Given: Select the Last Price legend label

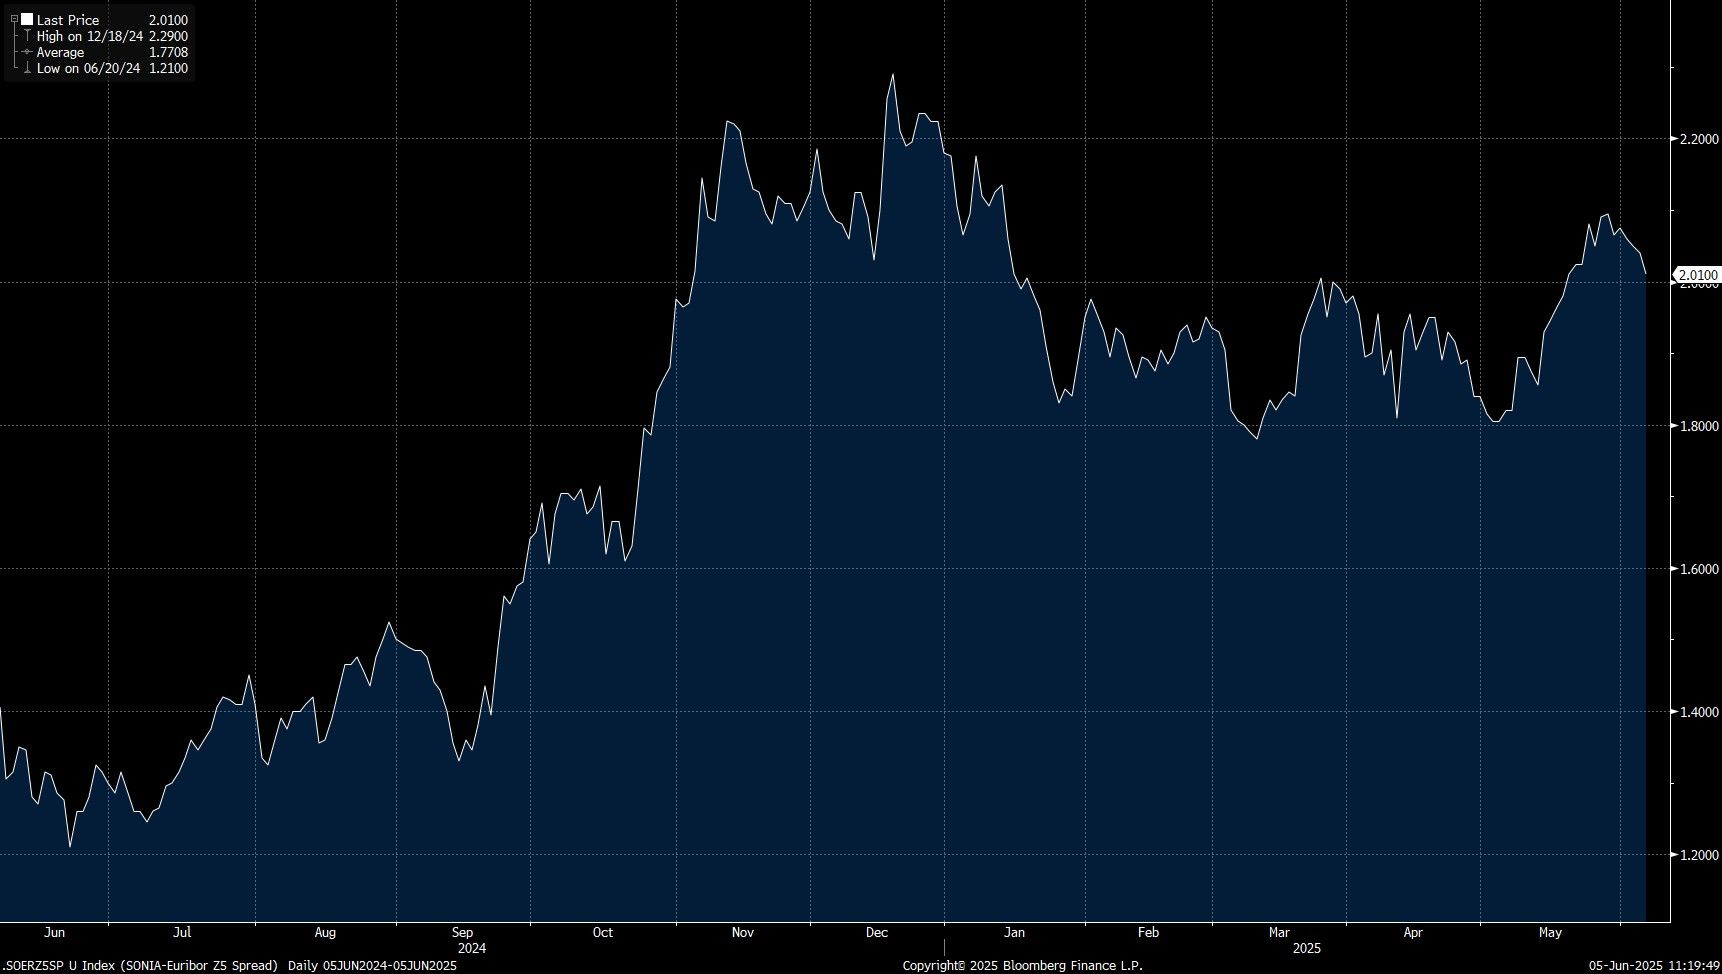Looking at the screenshot, I should [68, 20].
